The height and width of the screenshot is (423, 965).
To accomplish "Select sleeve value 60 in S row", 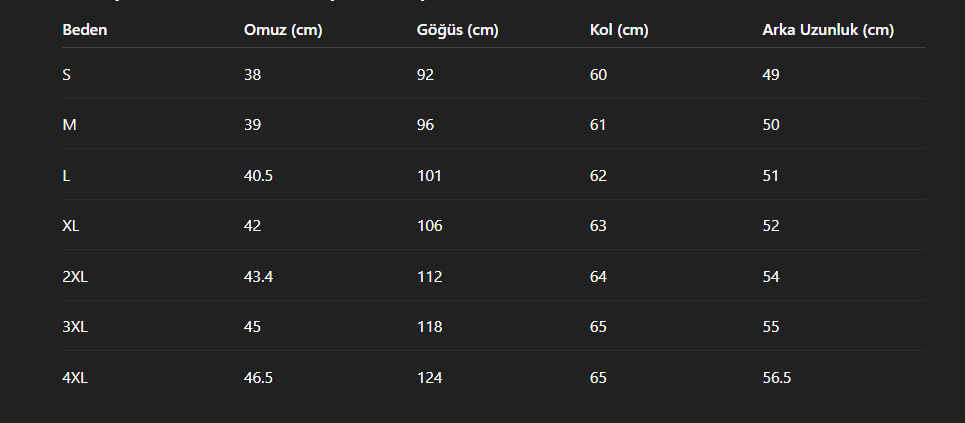I will [598, 75].
